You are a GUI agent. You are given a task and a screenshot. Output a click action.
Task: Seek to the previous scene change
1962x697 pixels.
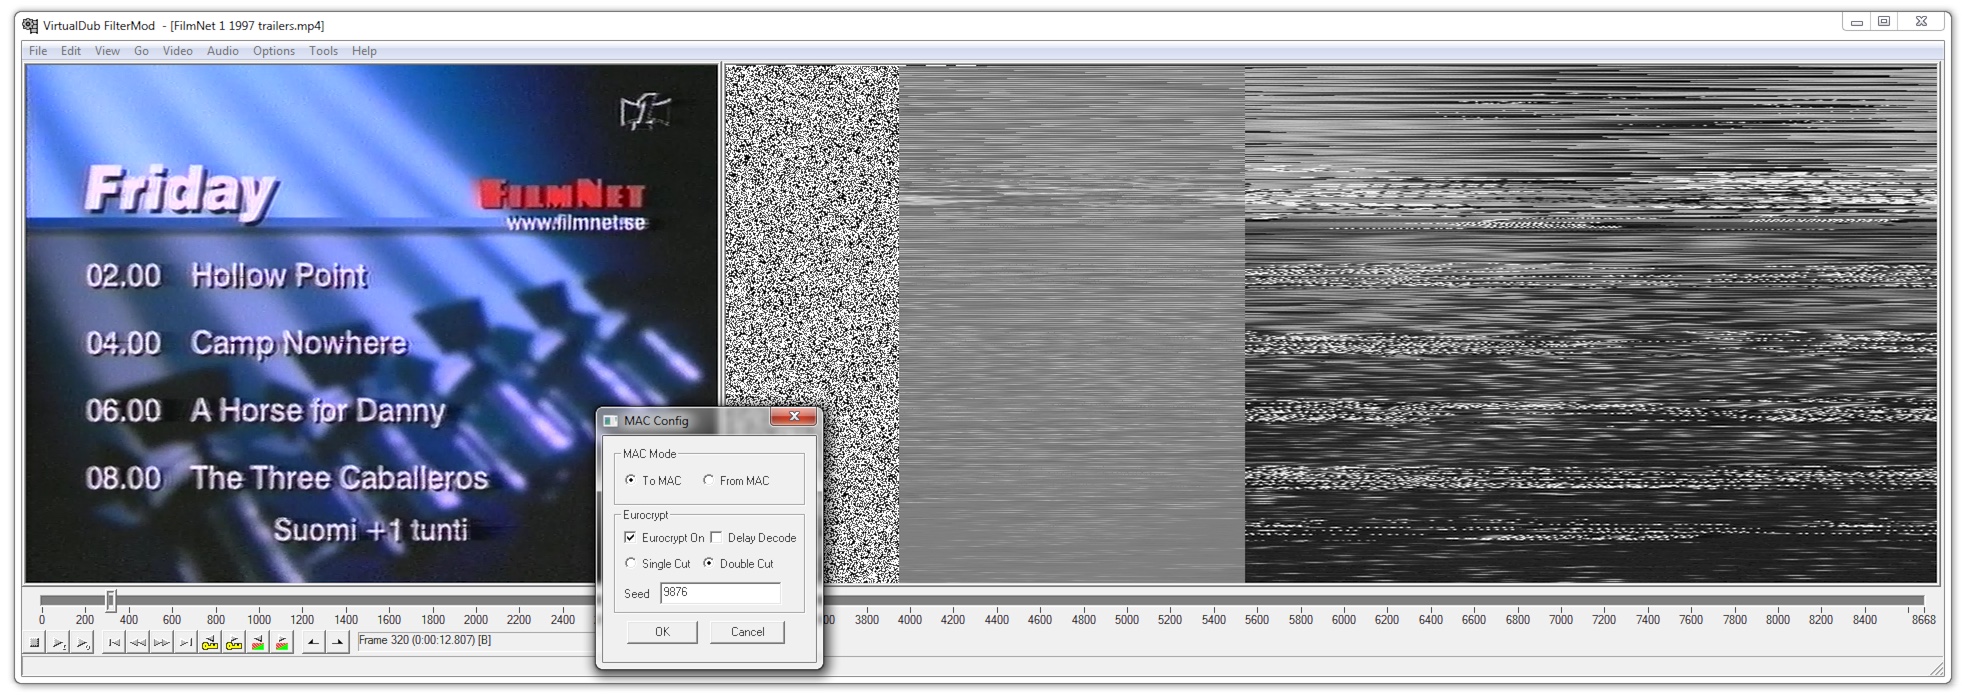click(258, 643)
